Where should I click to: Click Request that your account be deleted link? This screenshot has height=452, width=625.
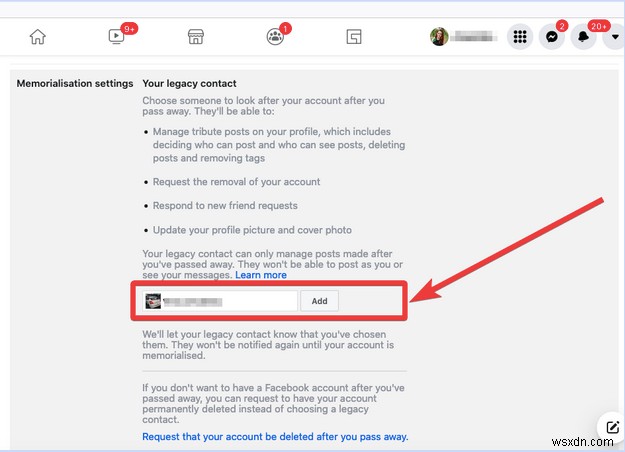coord(275,436)
